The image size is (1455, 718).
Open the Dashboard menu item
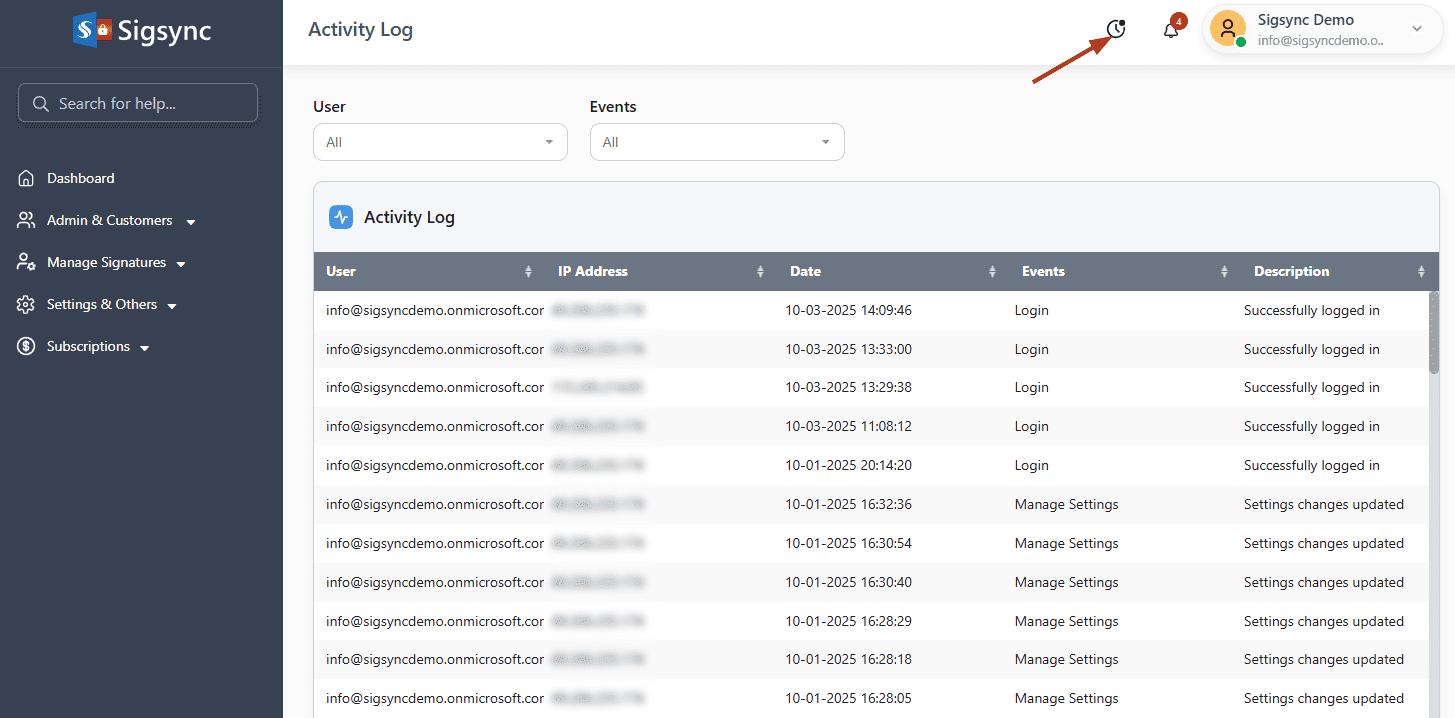[81, 178]
